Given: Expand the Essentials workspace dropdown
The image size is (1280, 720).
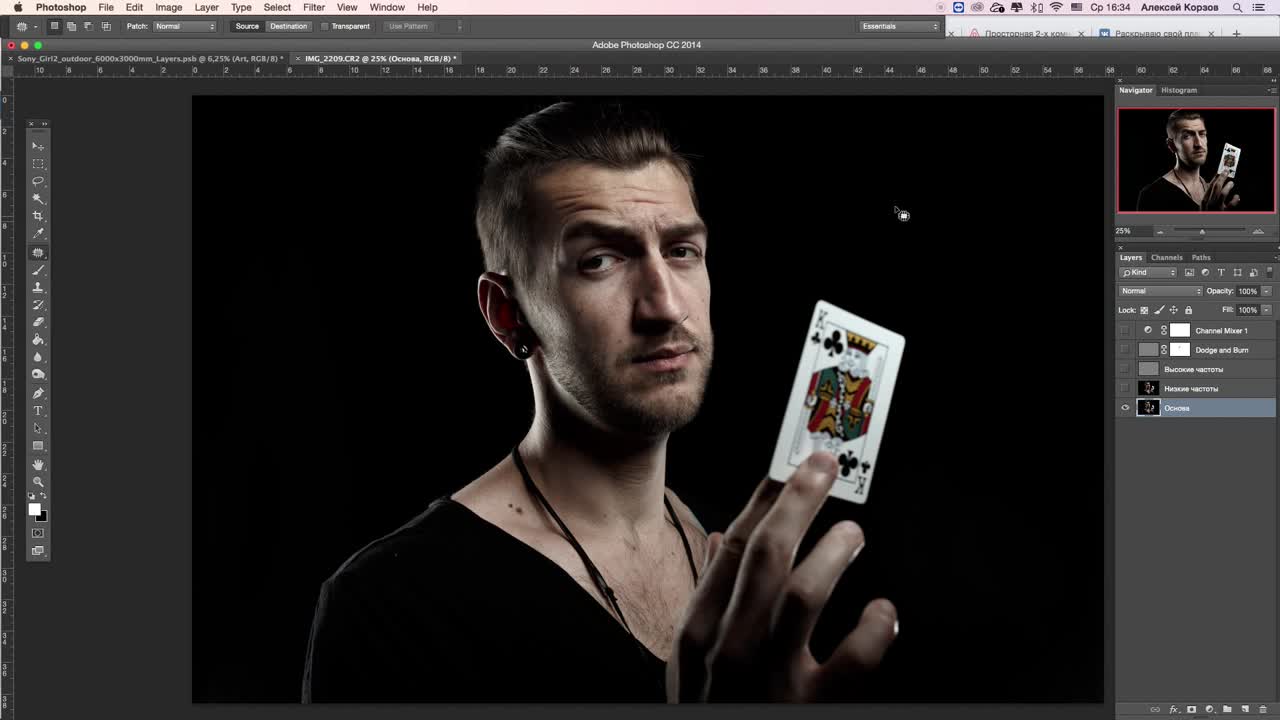Looking at the screenshot, I should (900, 26).
